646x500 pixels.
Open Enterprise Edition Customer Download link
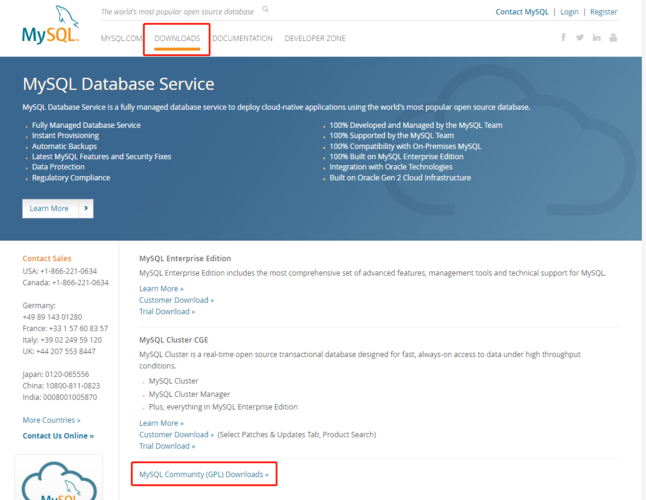tap(176, 300)
